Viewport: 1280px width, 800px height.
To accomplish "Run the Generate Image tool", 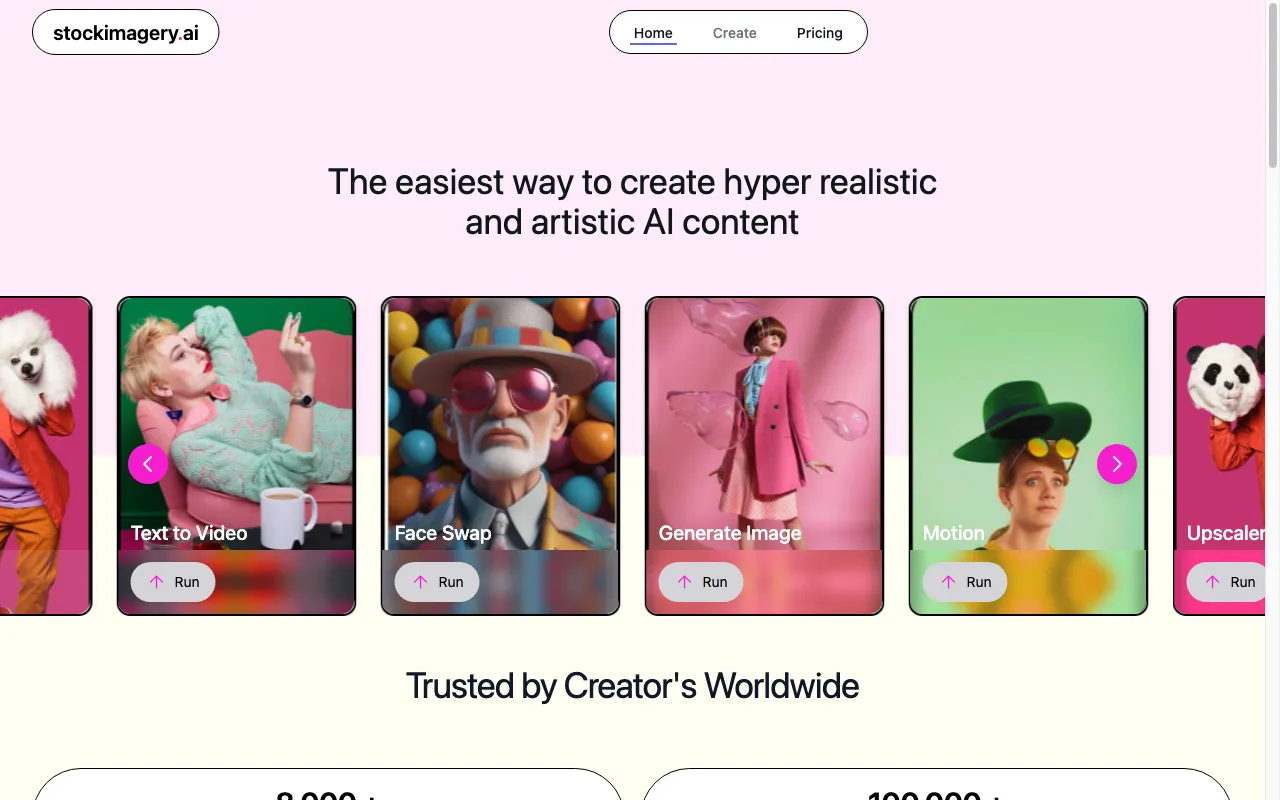I will (701, 582).
